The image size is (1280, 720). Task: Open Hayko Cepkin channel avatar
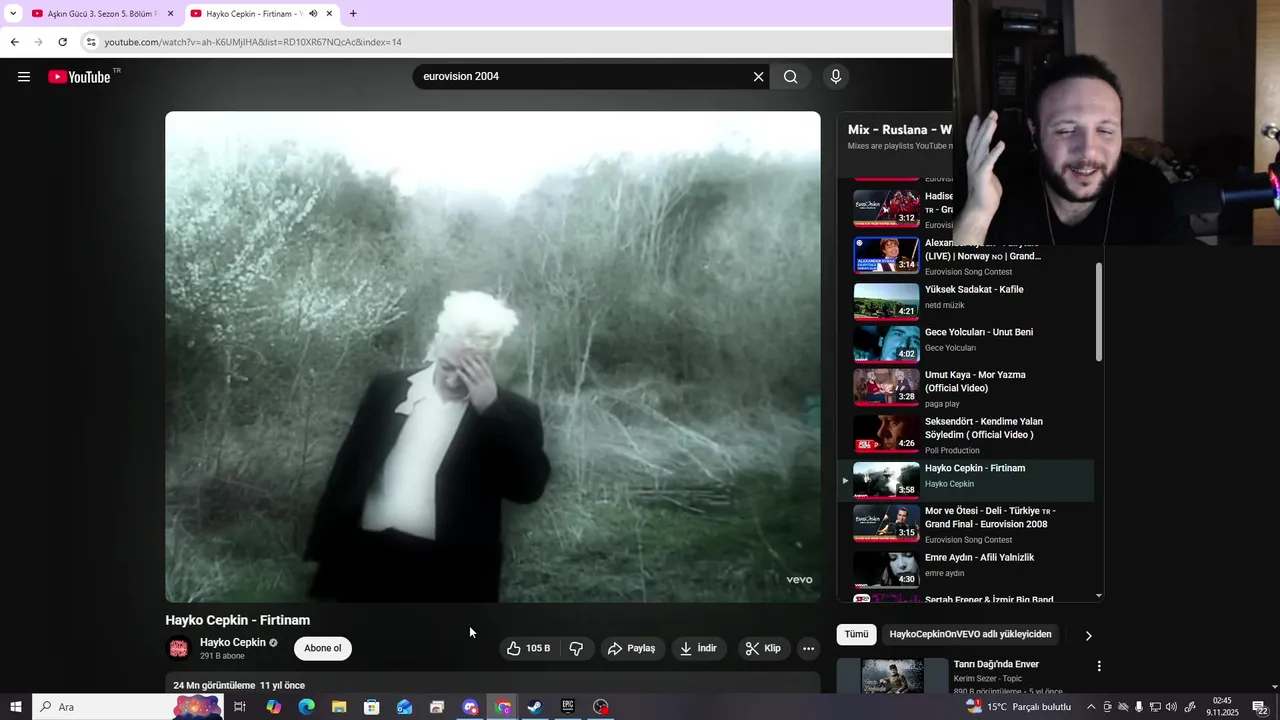coord(179,648)
